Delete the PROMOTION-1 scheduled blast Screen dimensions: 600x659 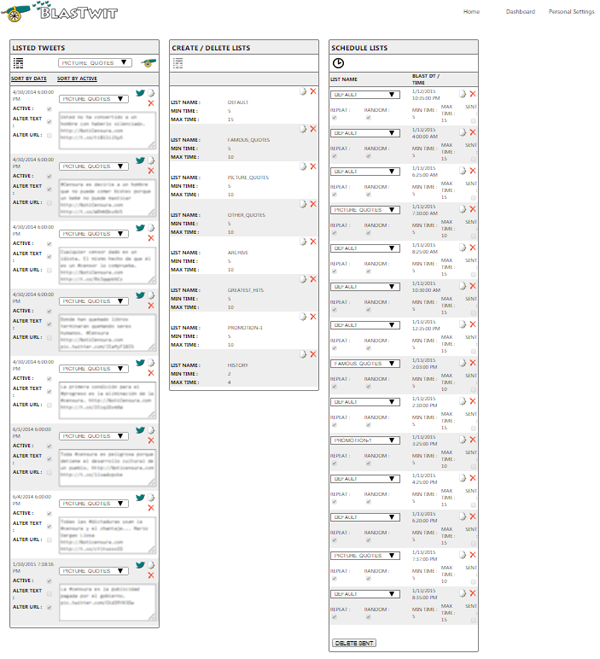click(x=473, y=440)
